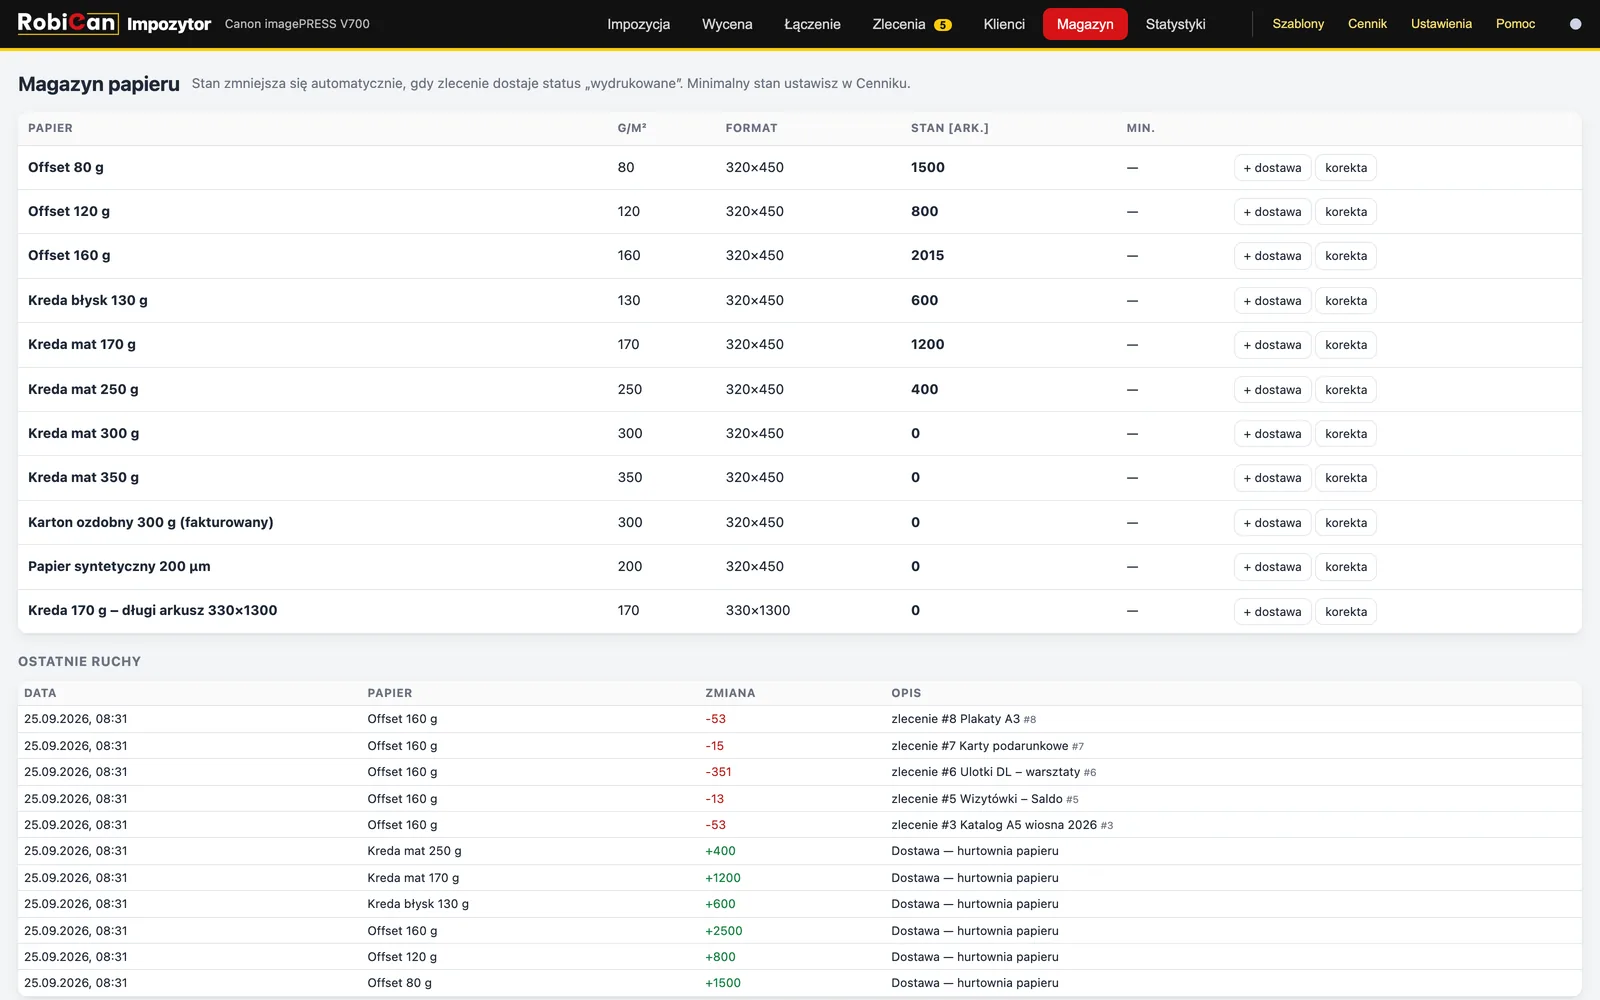Add delivery for Kreda mat 250 g

coord(1272,390)
